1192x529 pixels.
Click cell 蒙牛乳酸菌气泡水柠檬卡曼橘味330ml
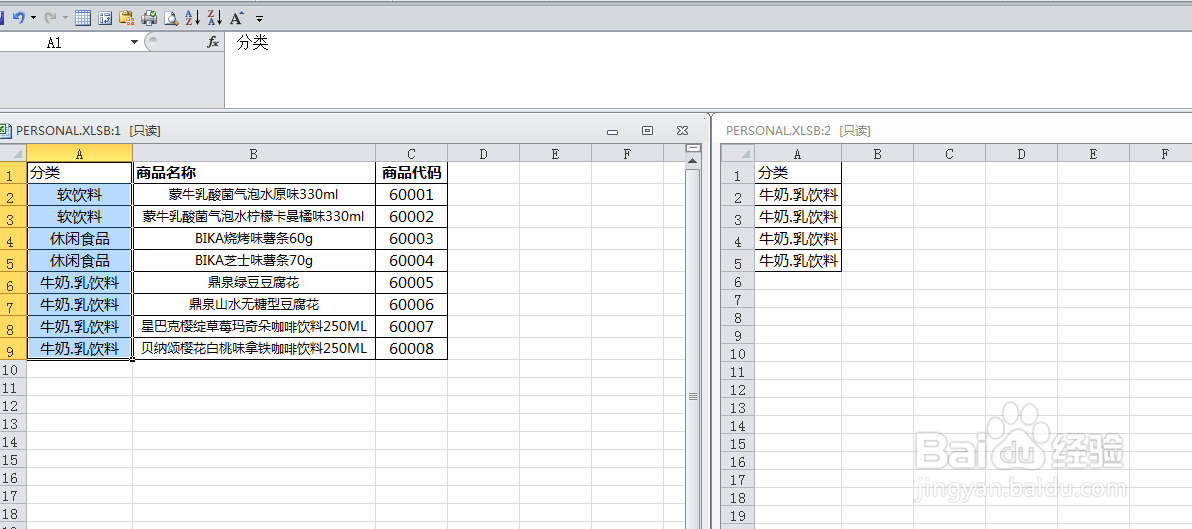click(x=254, y=217)
